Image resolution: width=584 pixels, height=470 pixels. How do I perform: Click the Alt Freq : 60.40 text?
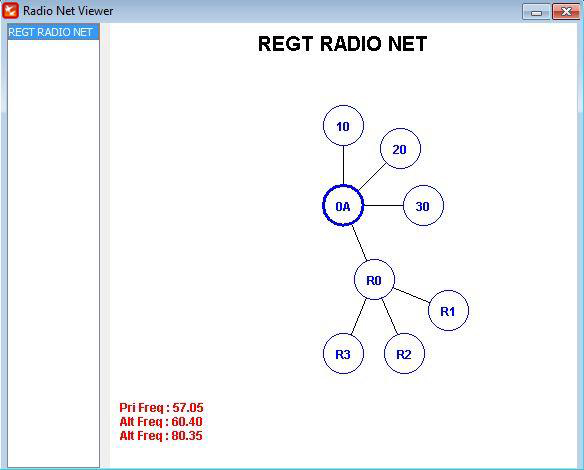161,422
